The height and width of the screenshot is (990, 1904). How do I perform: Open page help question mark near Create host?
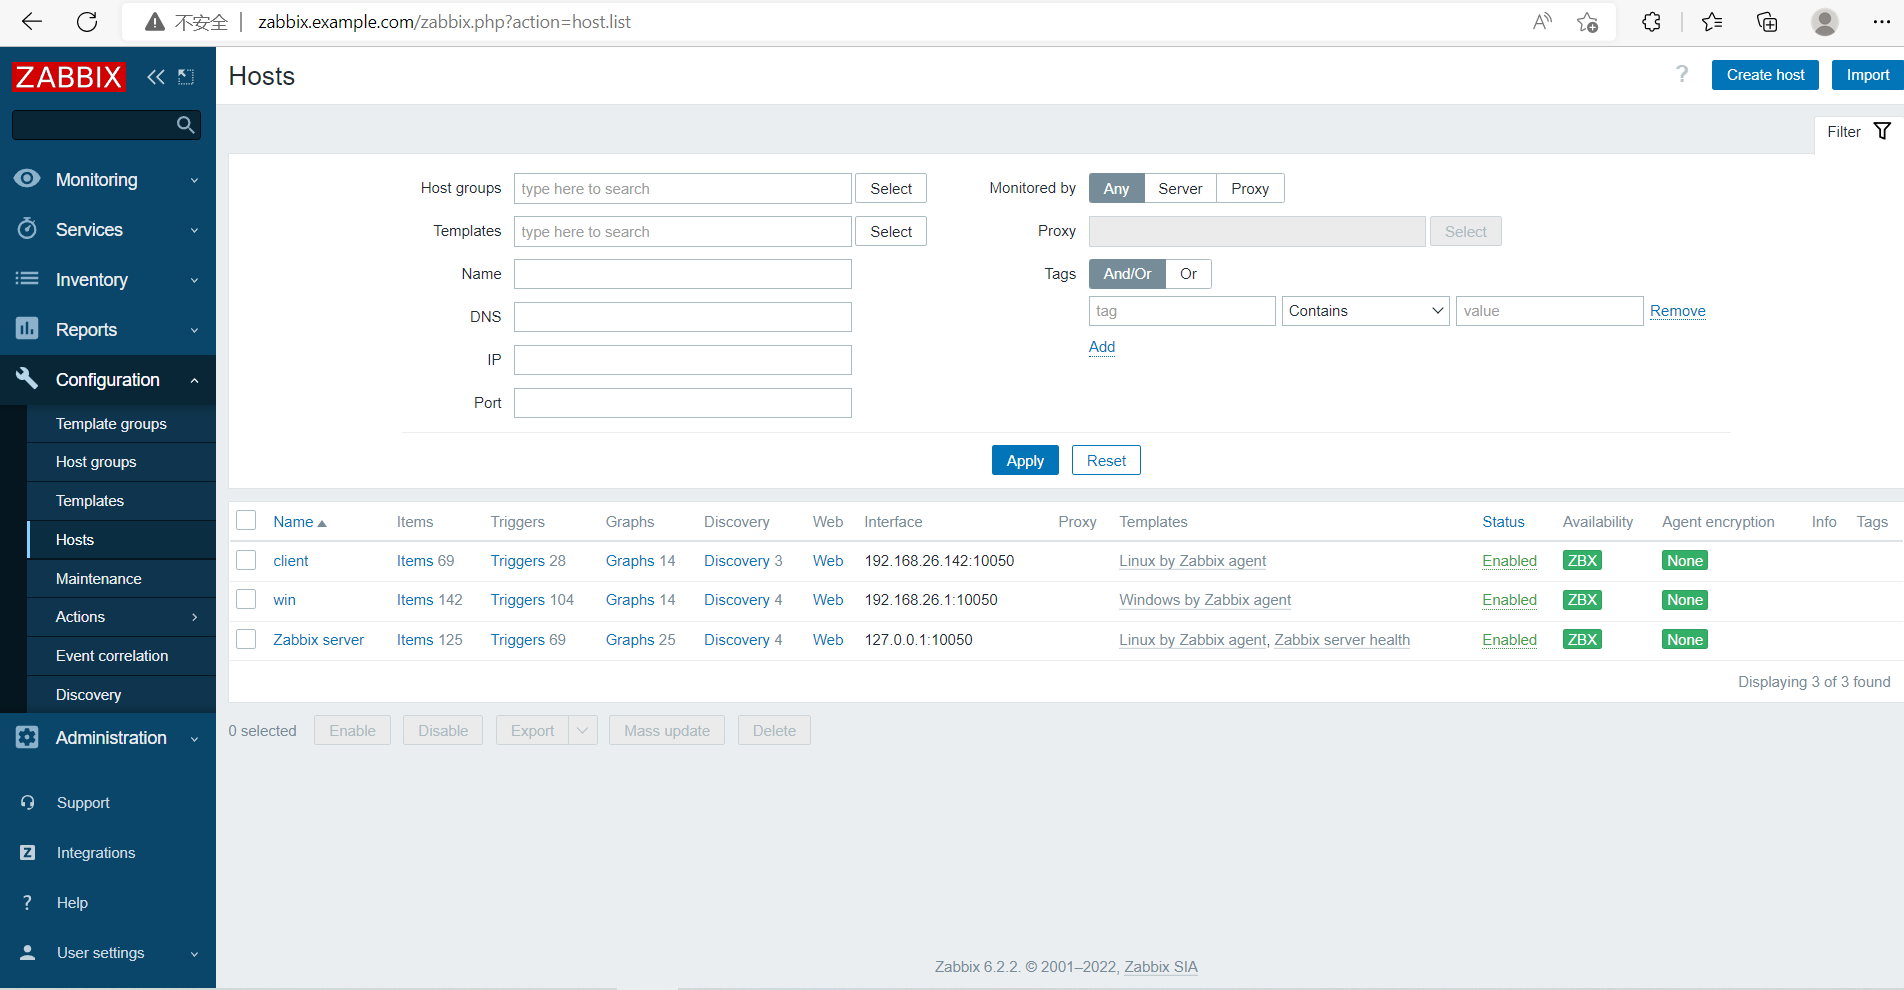click(1682, 75)
